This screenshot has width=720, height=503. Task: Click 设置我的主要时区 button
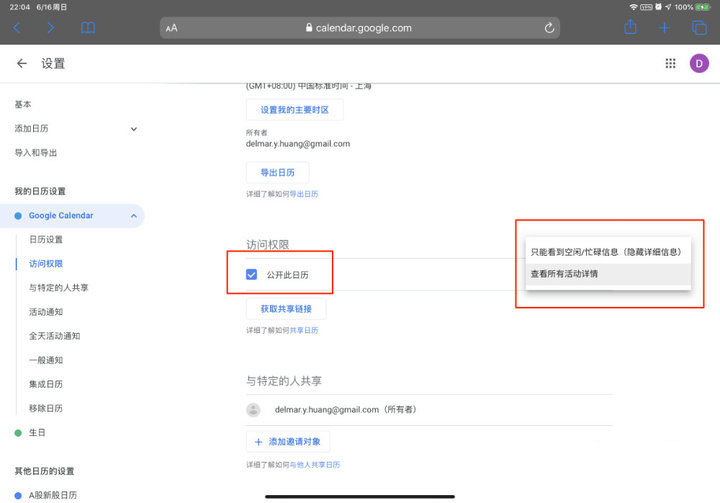click(294, 110)
